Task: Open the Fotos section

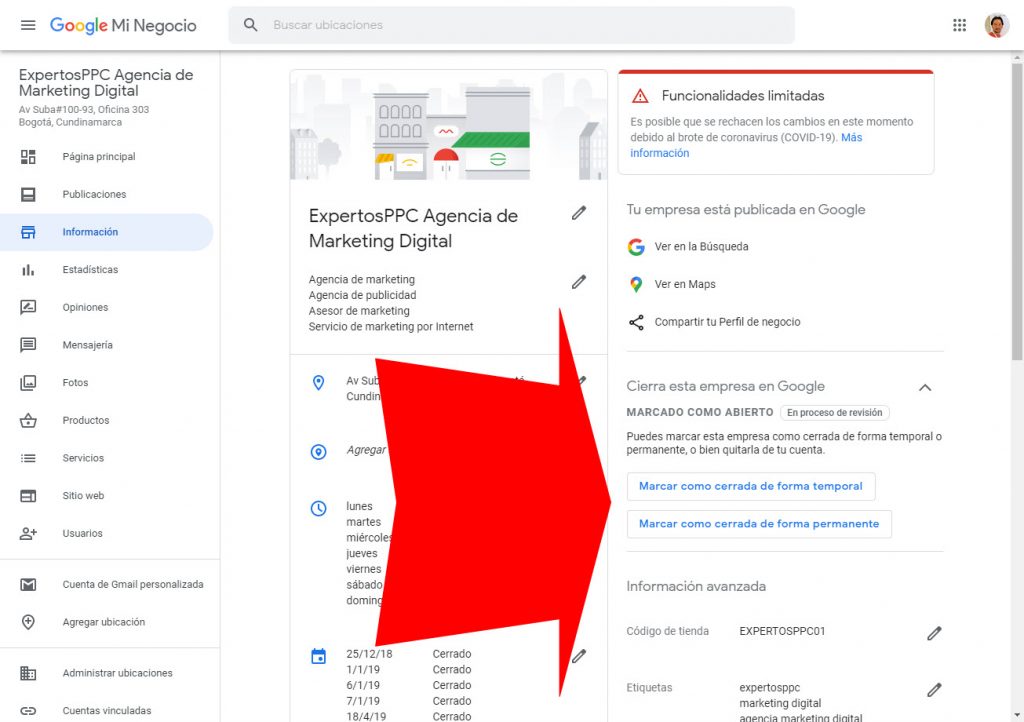Action: (x=72, y=382)
